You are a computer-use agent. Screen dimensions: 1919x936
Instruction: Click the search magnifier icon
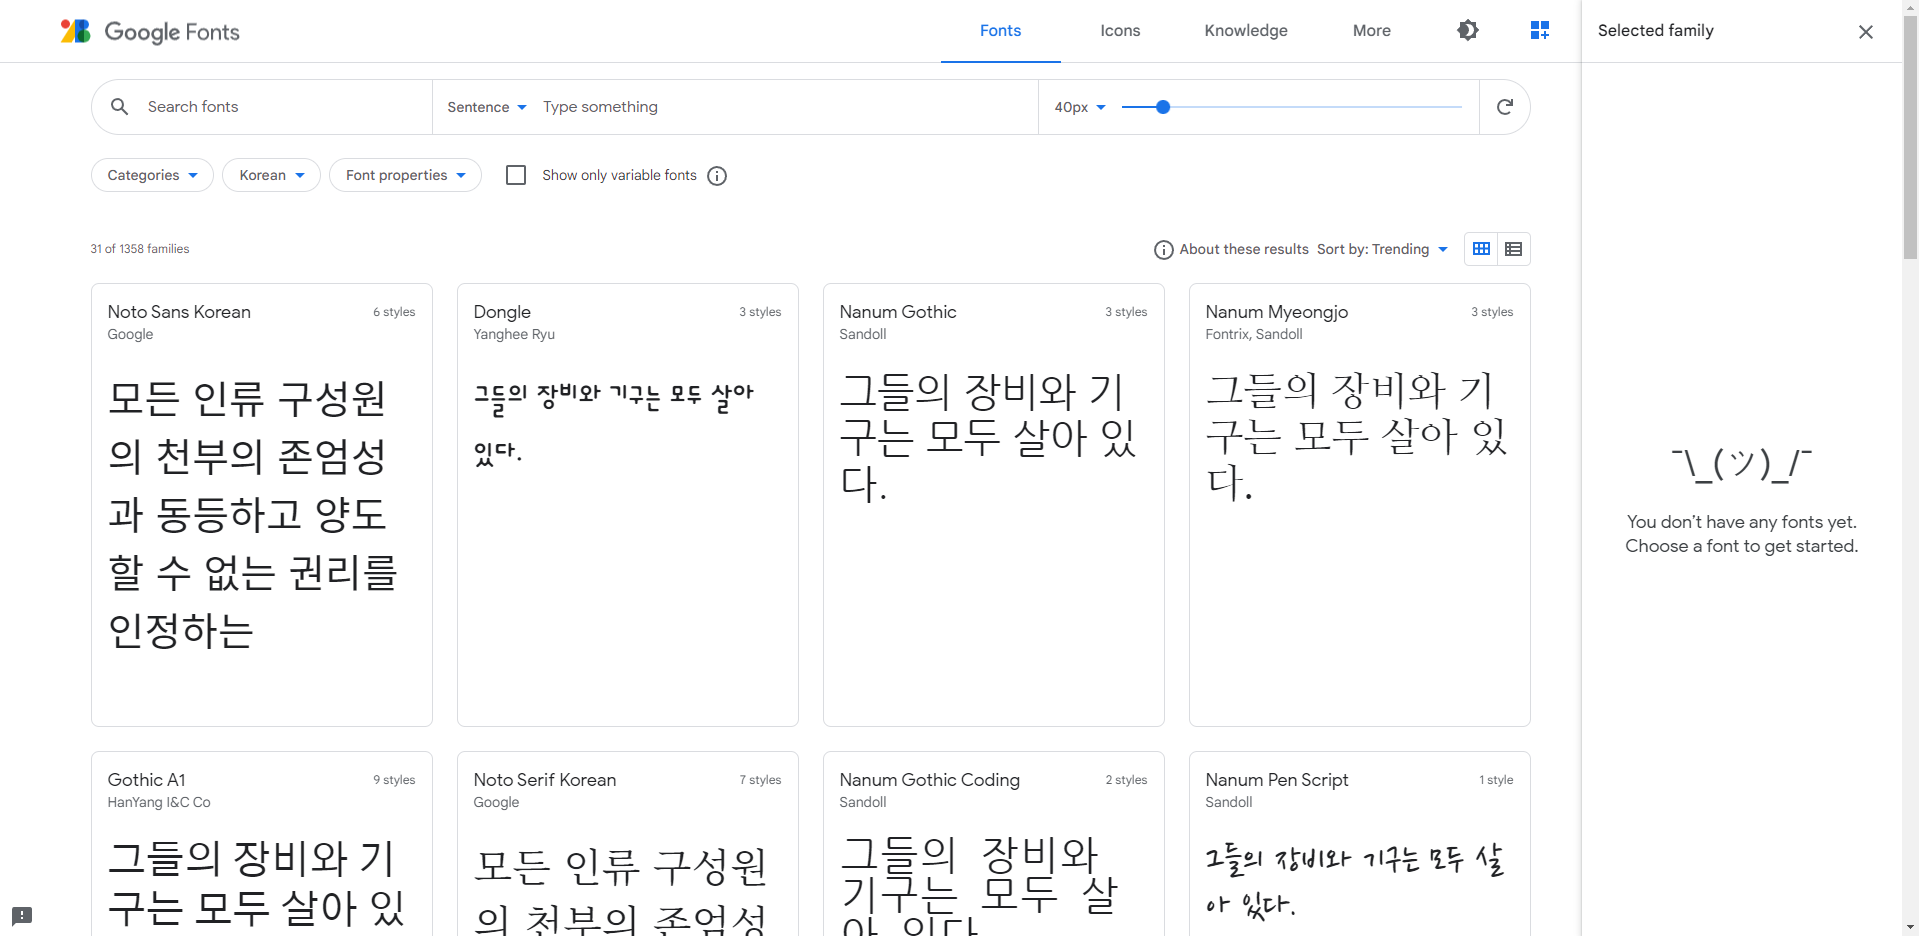point(119,106)
